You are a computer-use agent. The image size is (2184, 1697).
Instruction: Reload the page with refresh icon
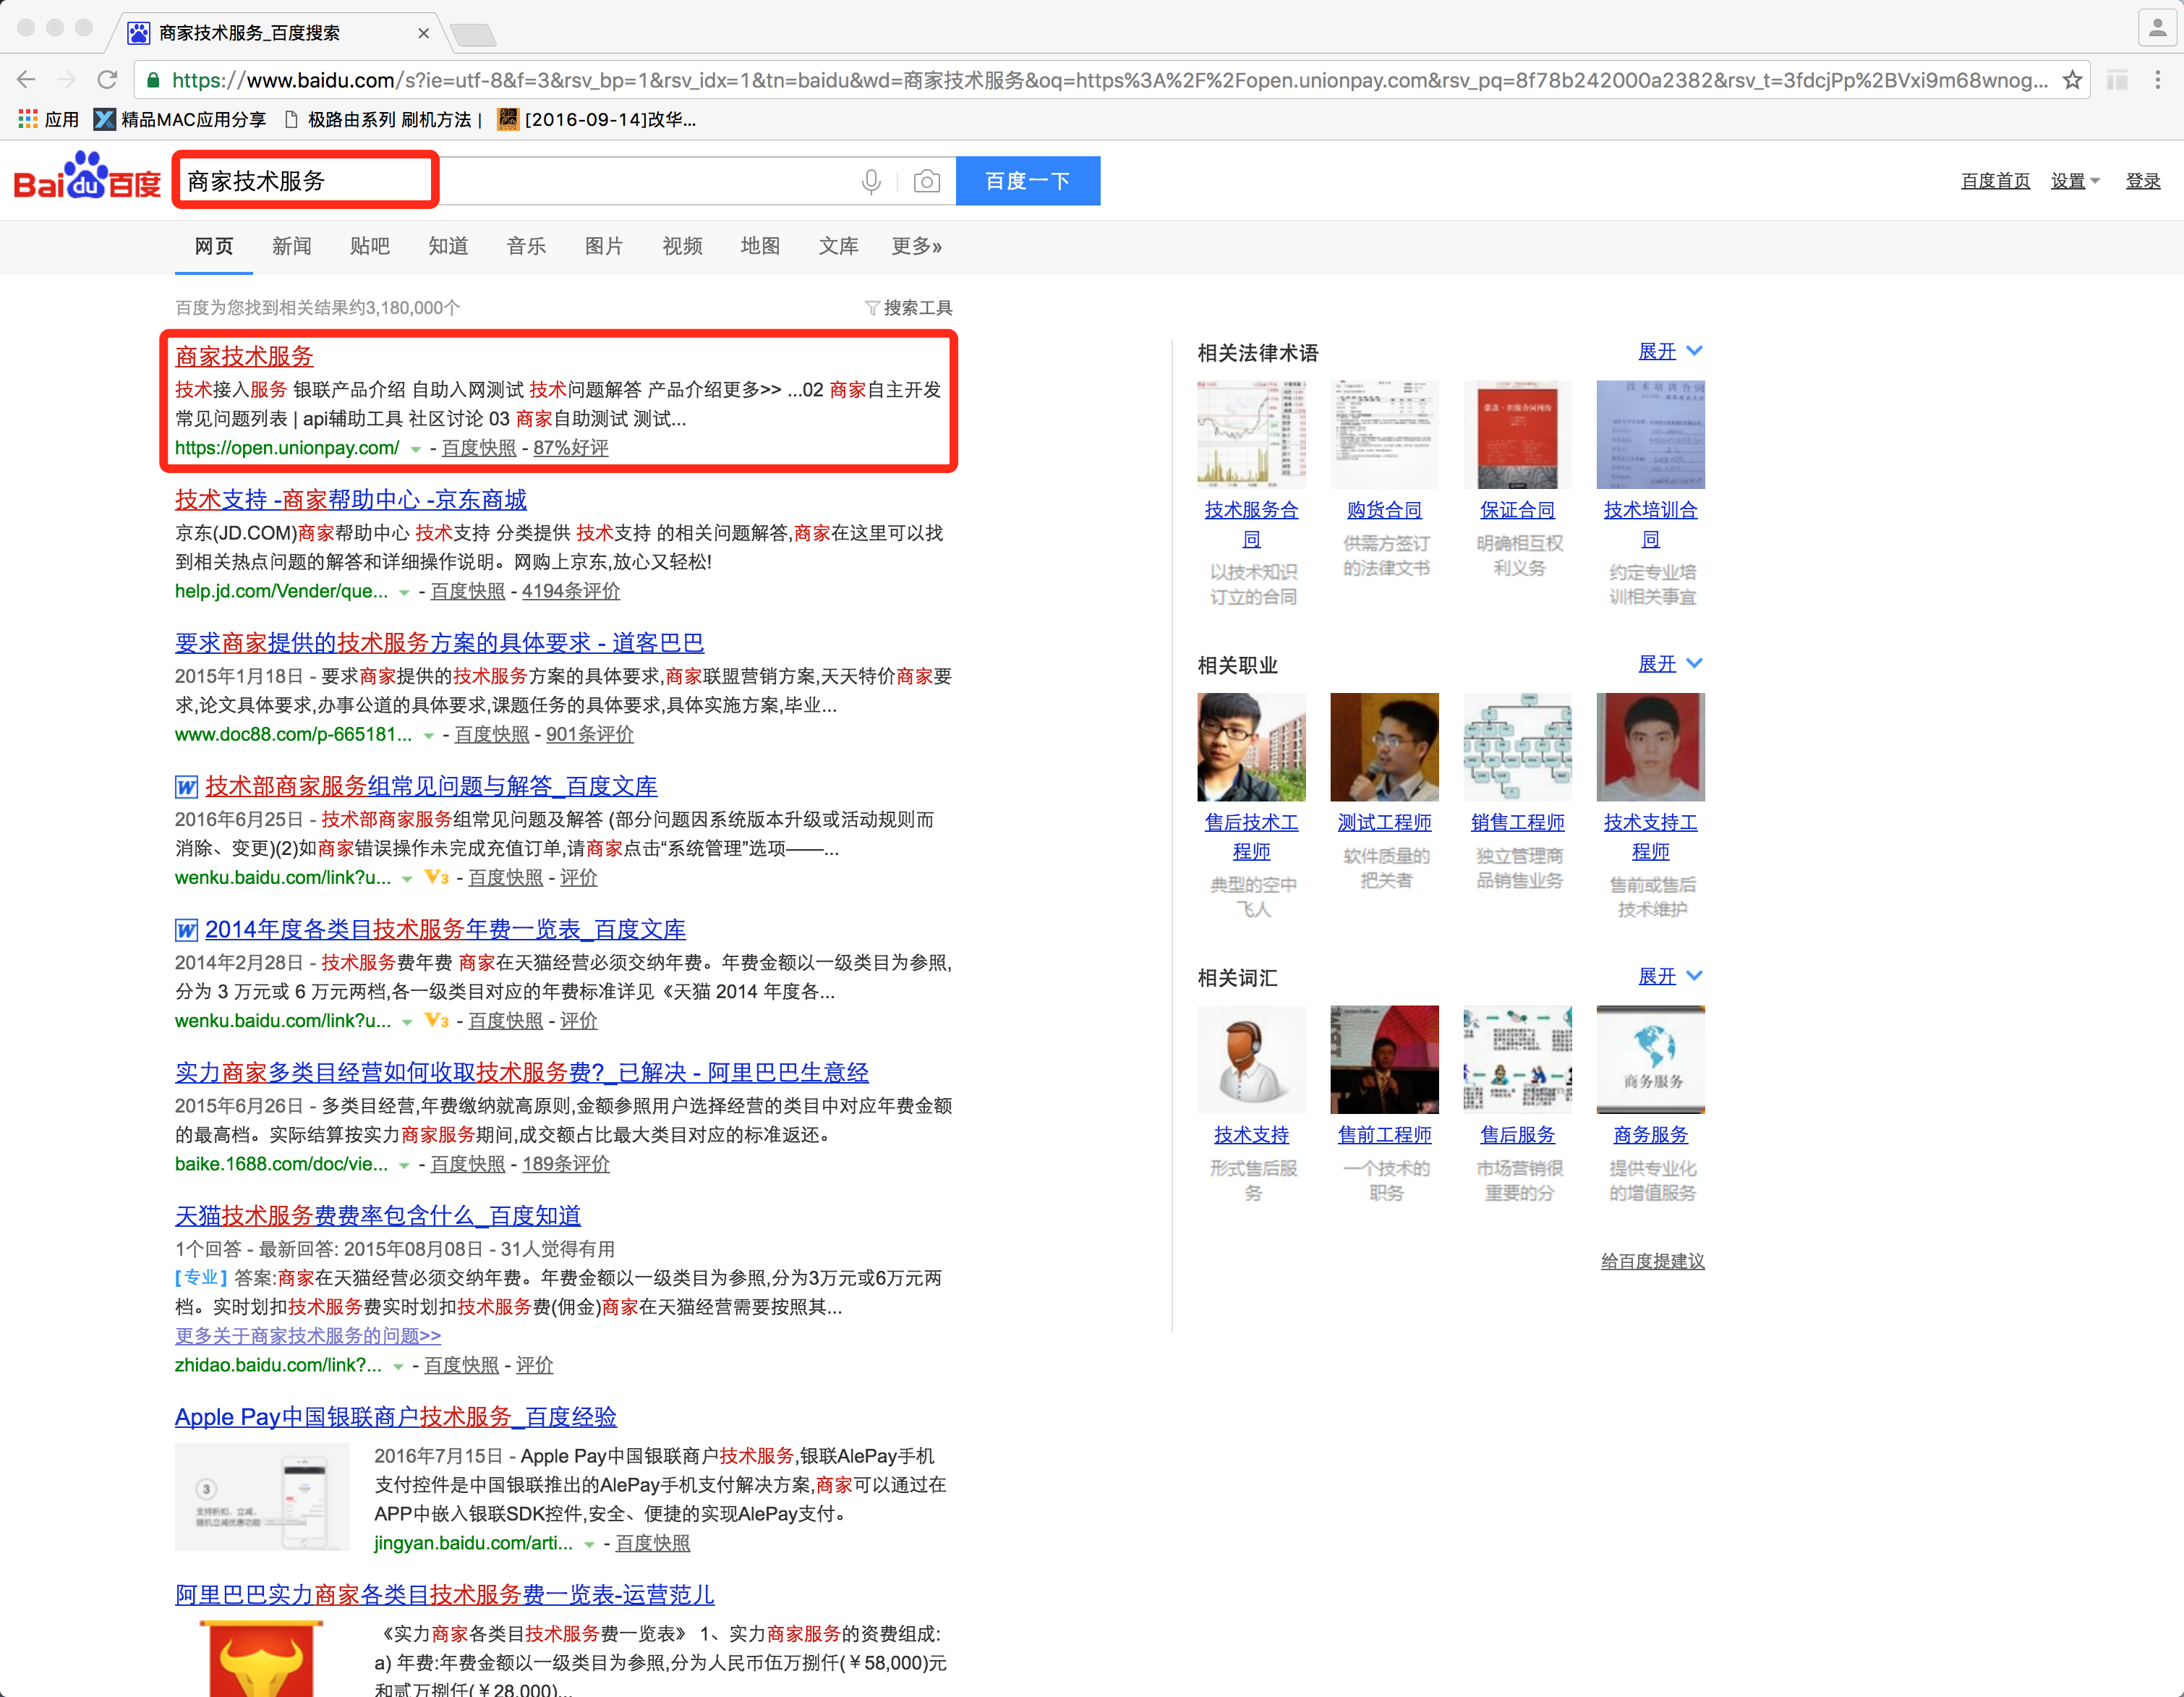108,80
